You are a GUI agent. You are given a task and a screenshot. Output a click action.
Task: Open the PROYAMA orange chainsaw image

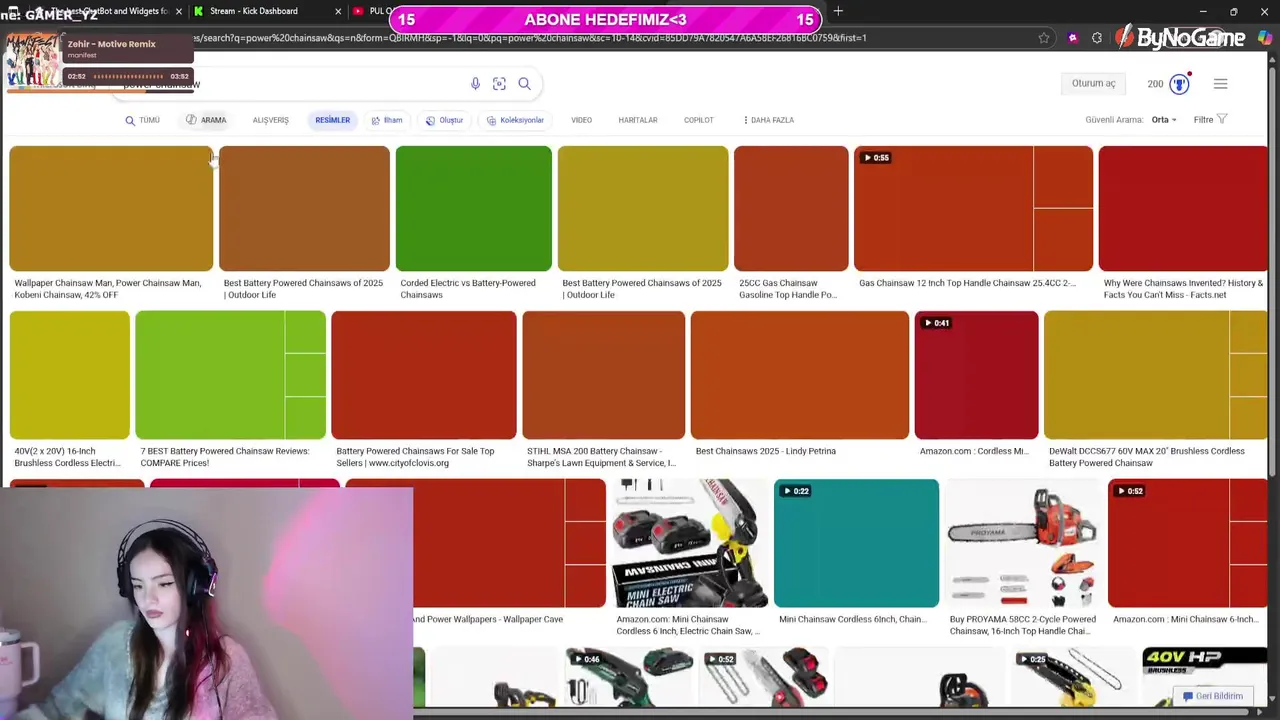[1023, 543]
